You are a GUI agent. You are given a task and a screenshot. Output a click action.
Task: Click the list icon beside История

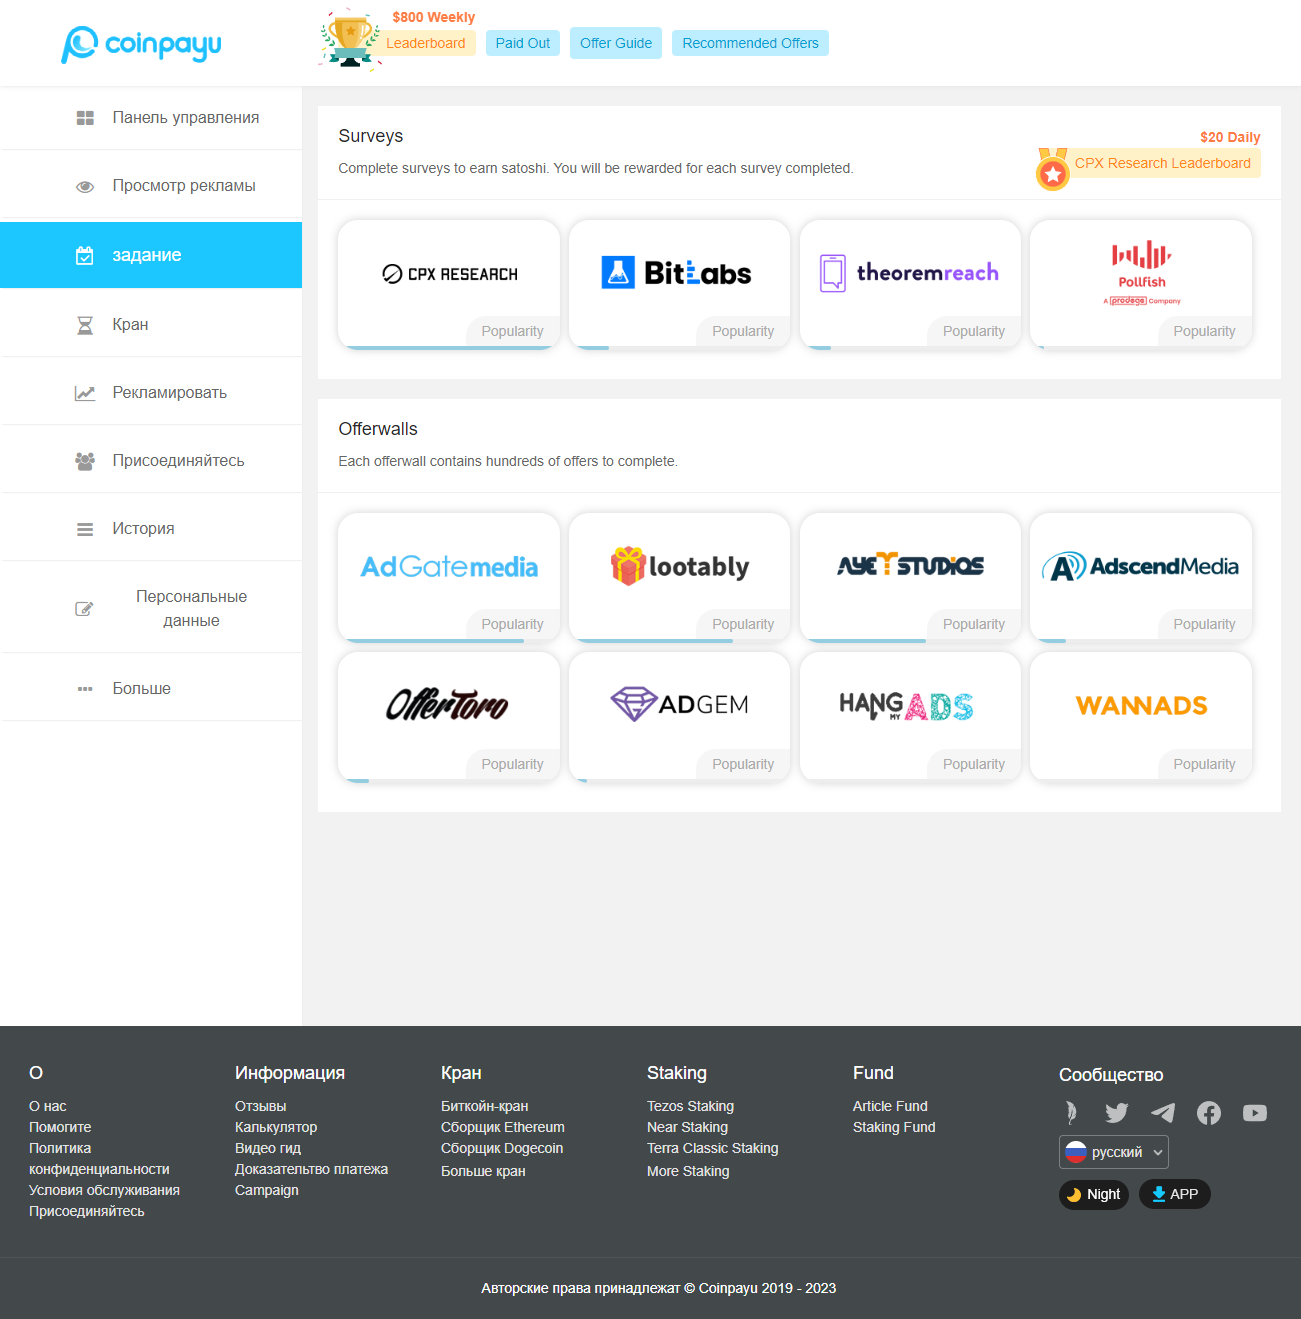[x=85, y=529]
